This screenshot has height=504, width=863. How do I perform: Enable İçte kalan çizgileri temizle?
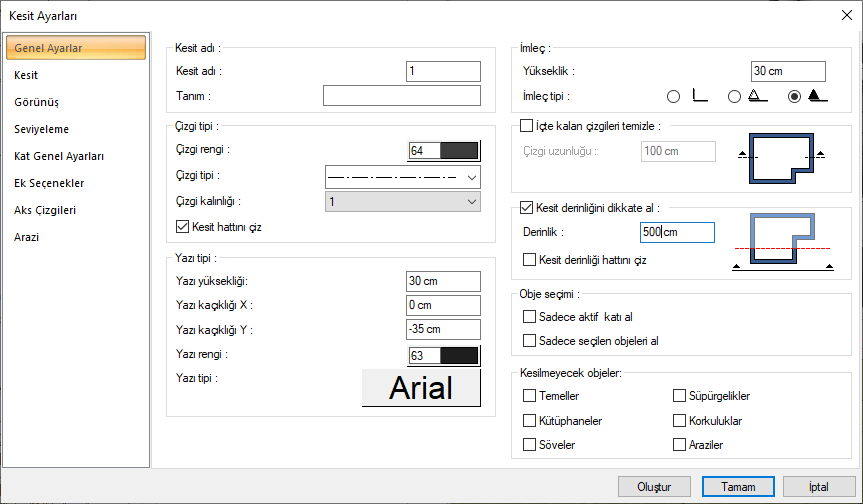click(x=527, y=126)
